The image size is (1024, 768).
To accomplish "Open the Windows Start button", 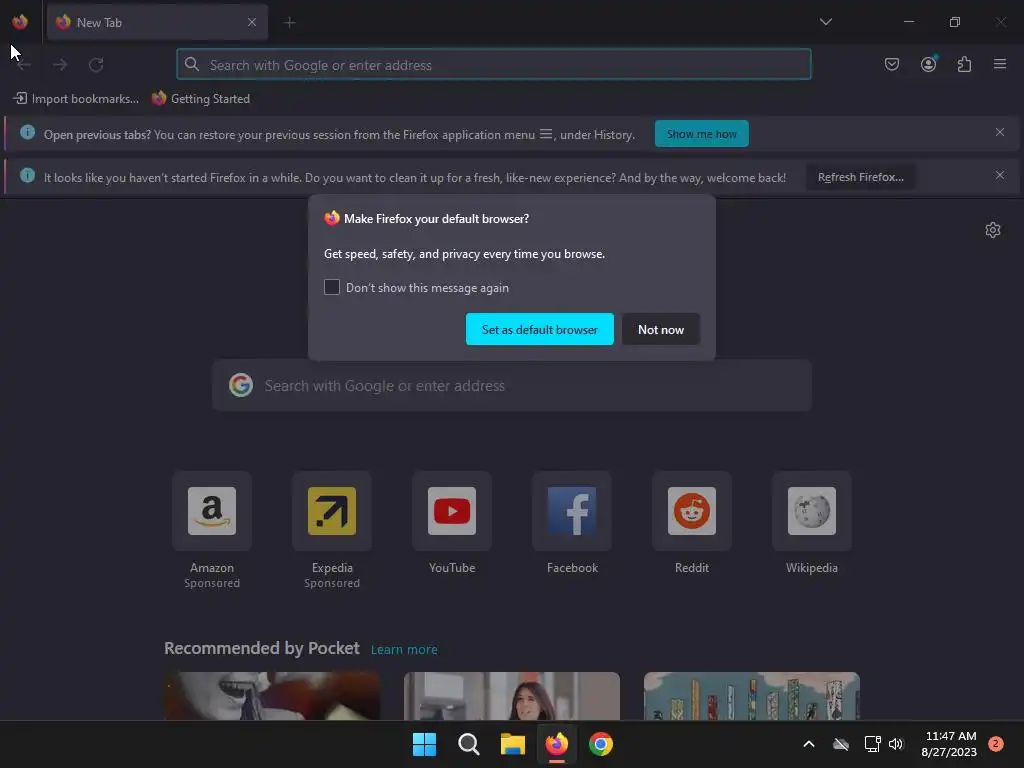I will coord(424,744).
